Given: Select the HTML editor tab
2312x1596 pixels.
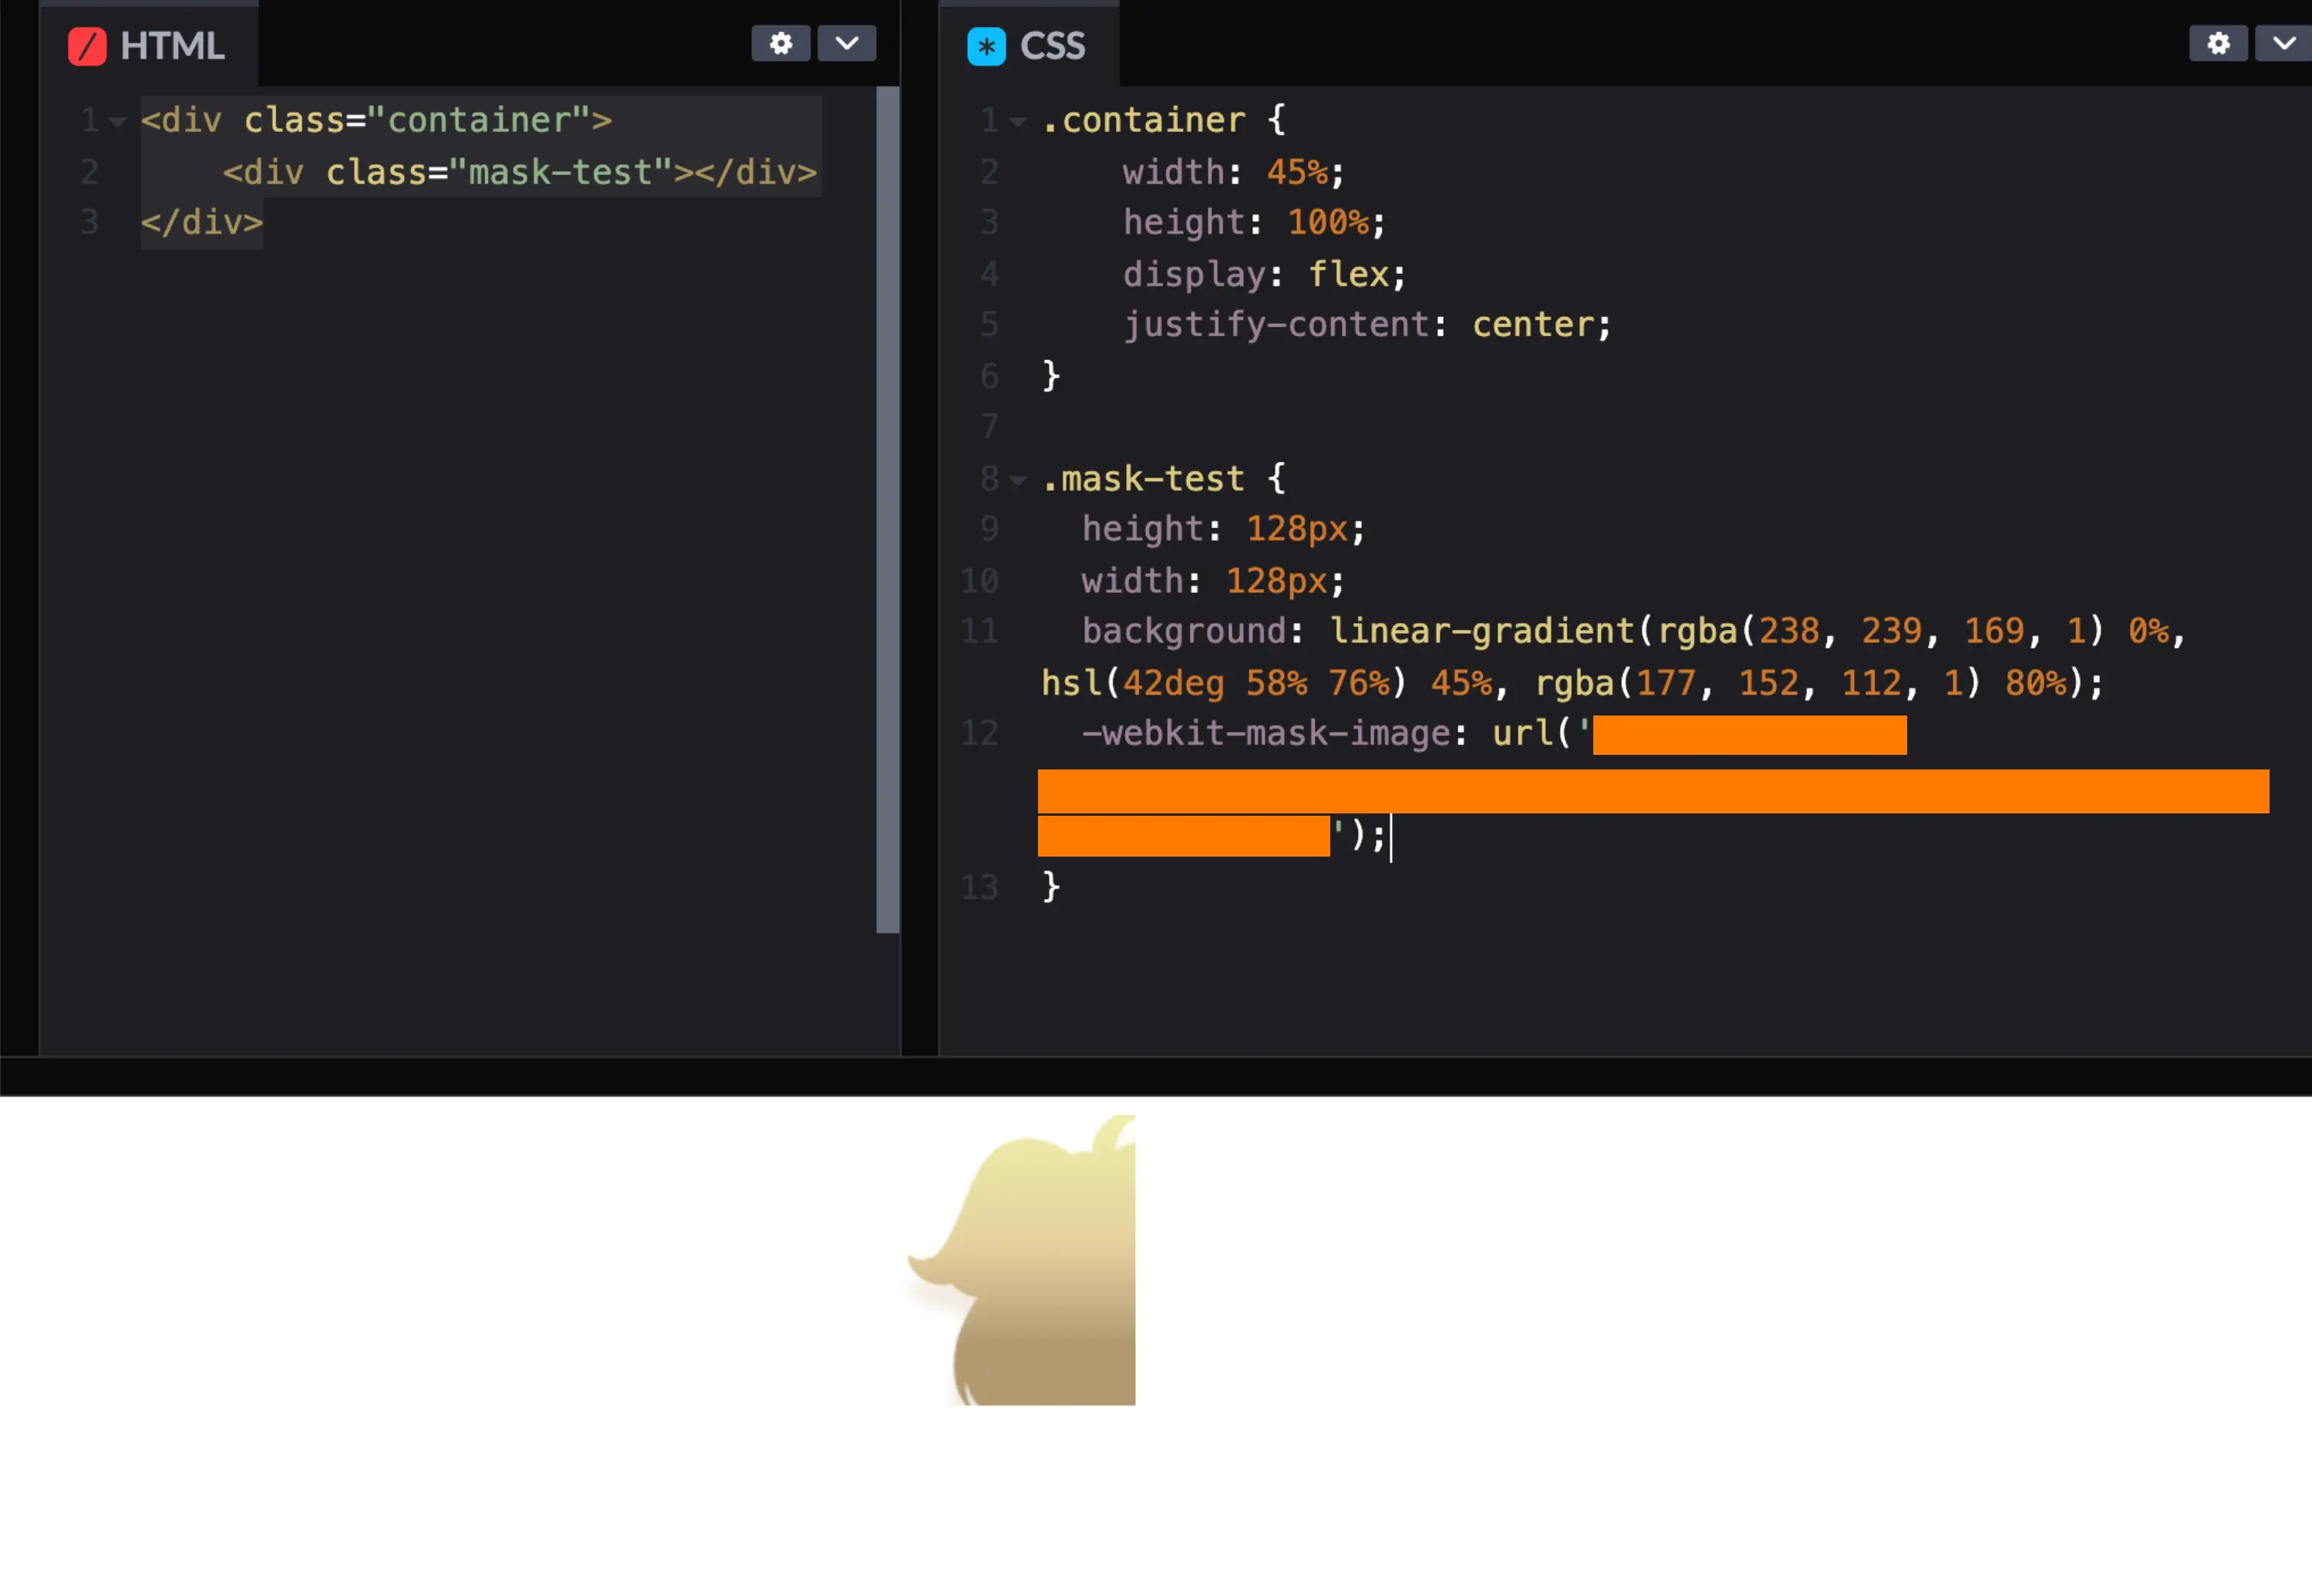Looking at the screenshot, I should [148, 46].
